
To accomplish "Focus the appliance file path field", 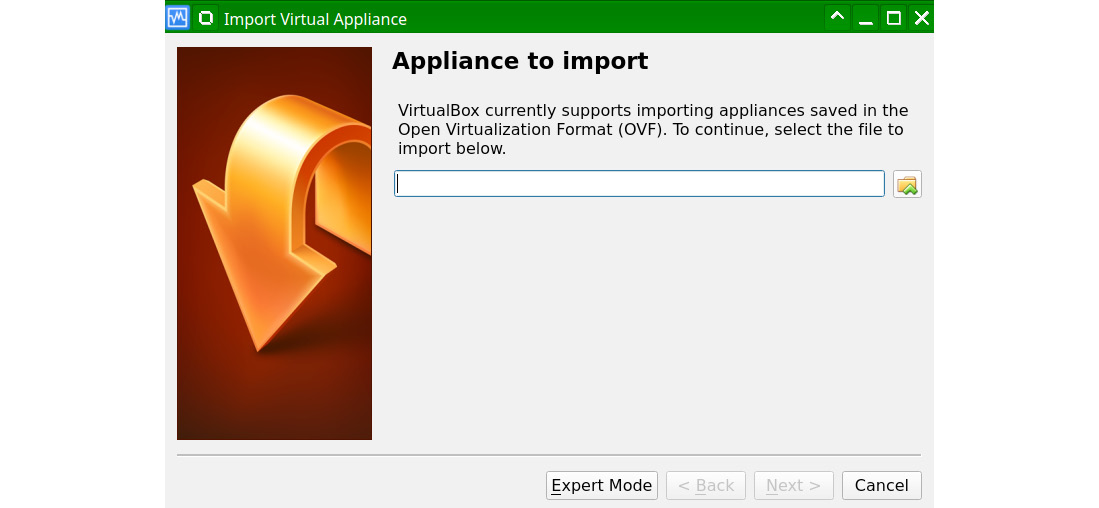I will click(x=639, y=184).
